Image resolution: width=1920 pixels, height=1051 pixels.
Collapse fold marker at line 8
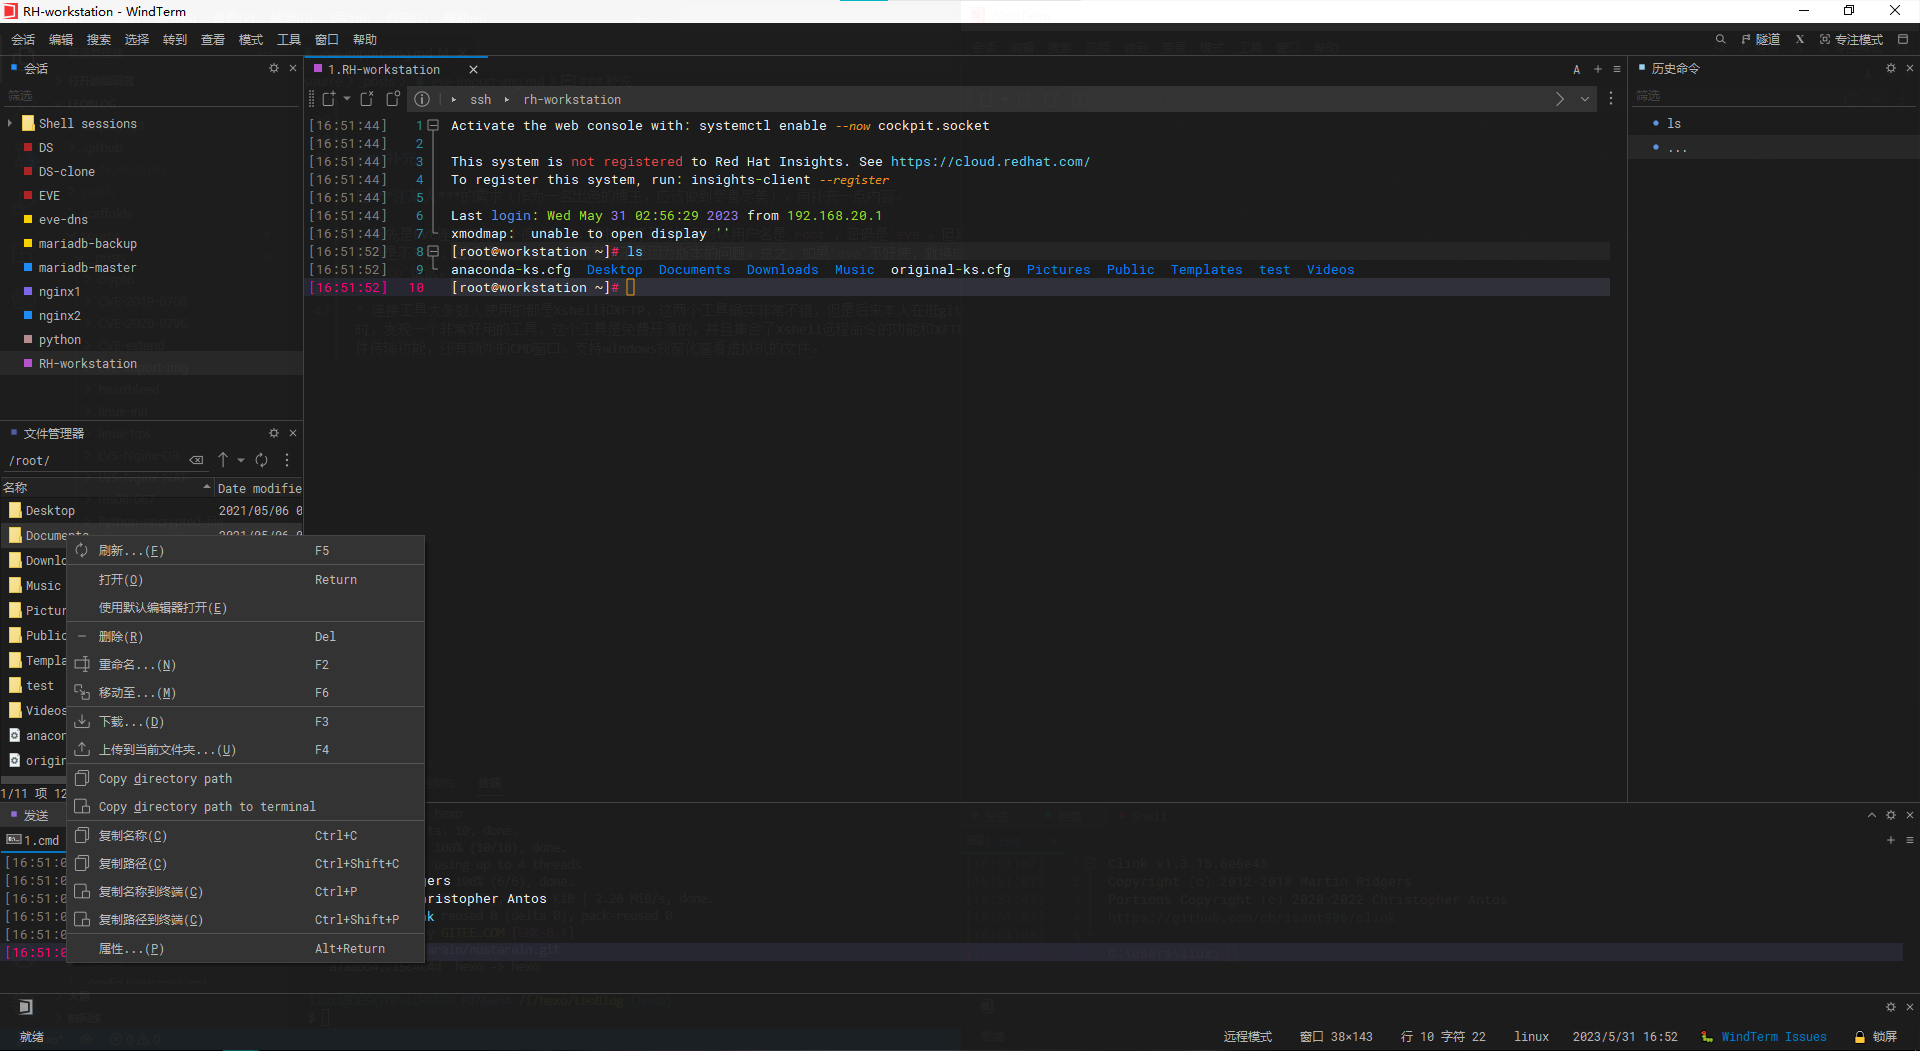[433, 251]
